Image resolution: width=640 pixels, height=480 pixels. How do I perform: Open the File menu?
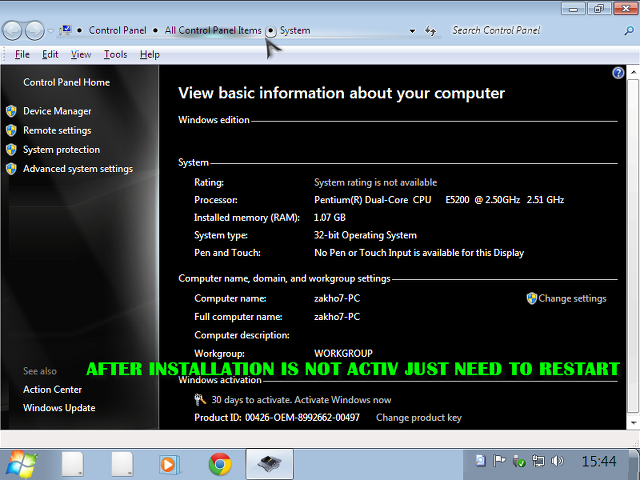pos(22,54)
